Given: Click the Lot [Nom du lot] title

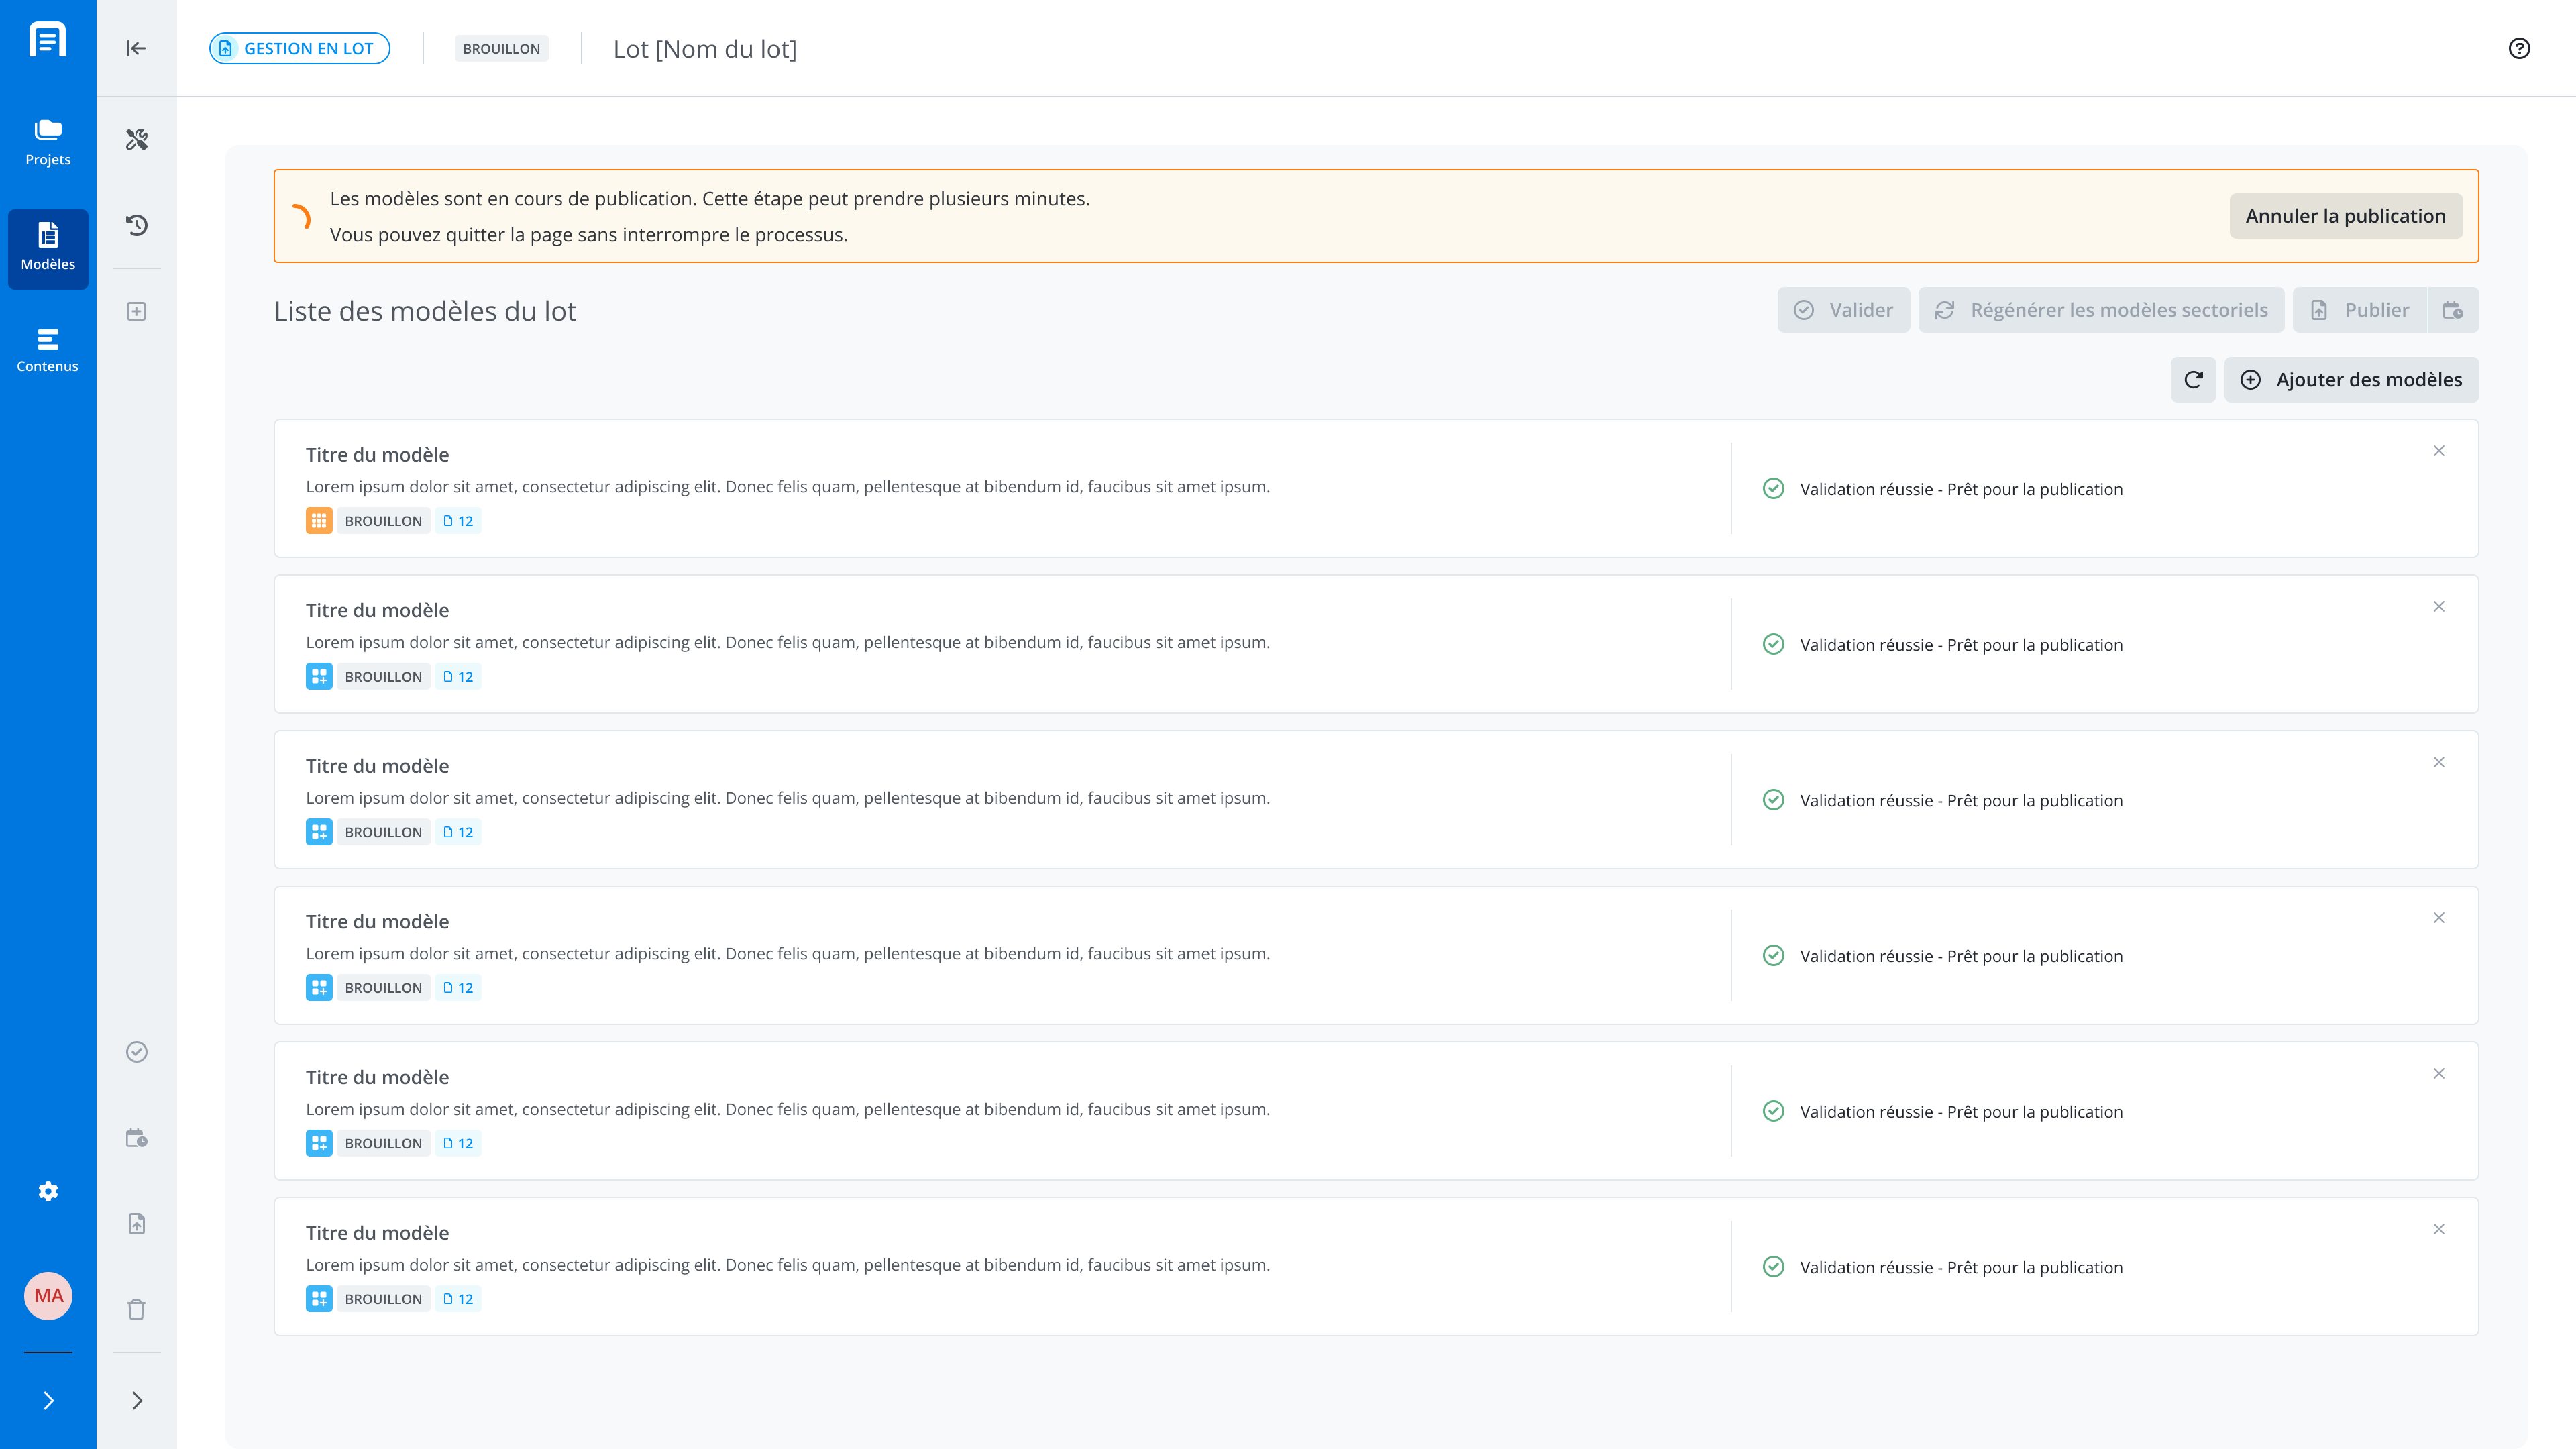Looking at the screenshot, I should coord(705,49).
